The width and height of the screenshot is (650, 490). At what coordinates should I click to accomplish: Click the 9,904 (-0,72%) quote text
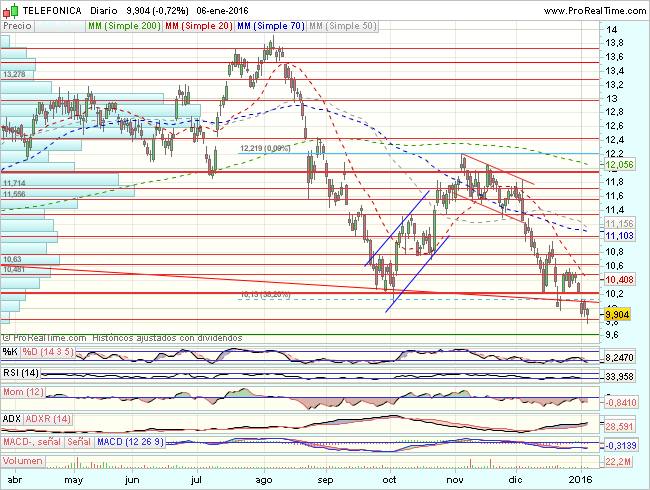(x=157, y=11)
